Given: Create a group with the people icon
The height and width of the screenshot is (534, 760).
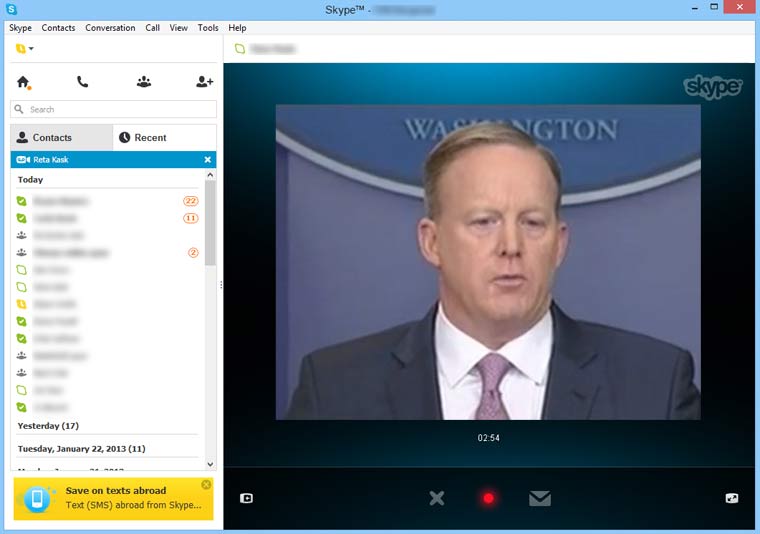Looking at the screenshot, I should click(x=143, y=82).
